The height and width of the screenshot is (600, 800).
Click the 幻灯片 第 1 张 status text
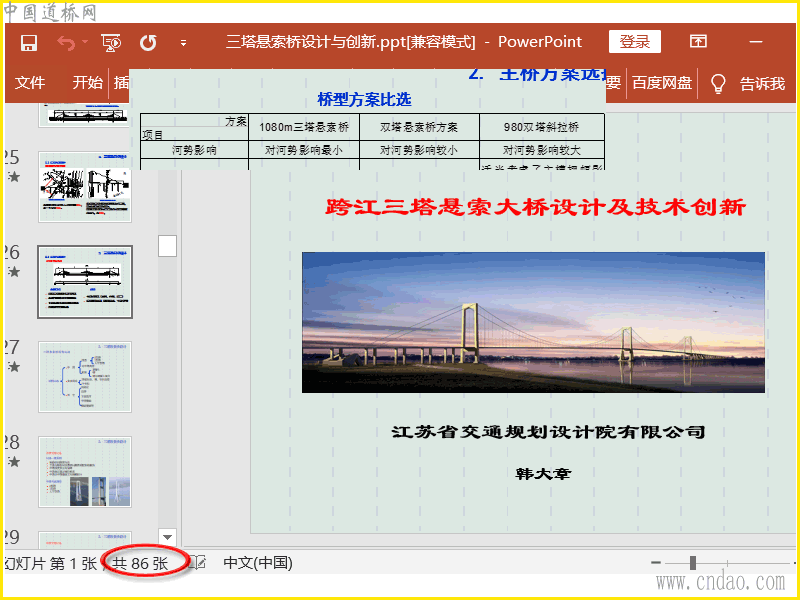tap(50, 563)
